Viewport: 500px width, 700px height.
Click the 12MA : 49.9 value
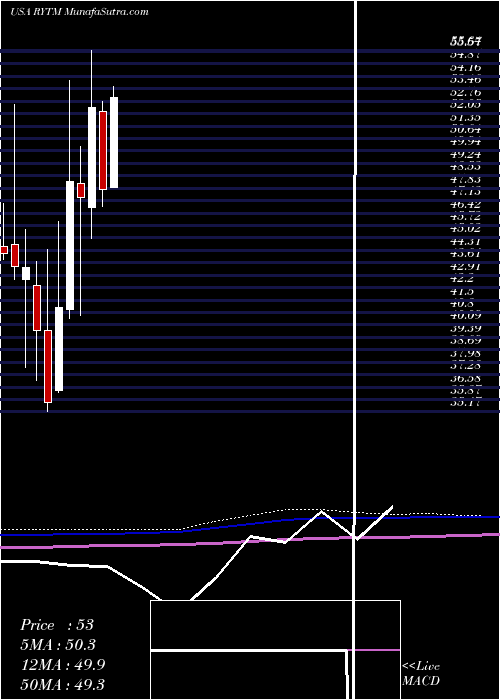tap(62, 664)
